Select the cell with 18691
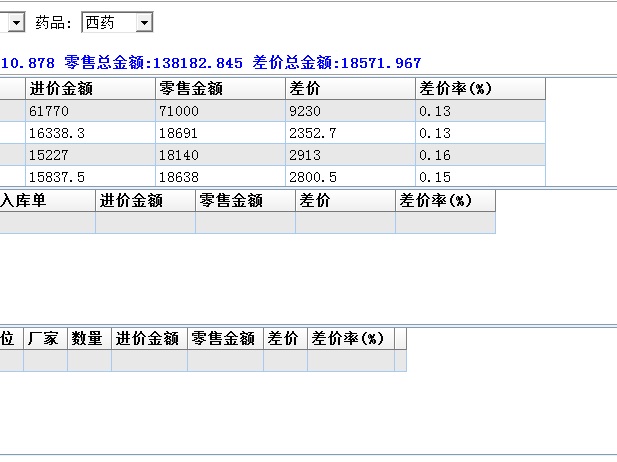The image size is (617, 462). click(x=220, y=133)
